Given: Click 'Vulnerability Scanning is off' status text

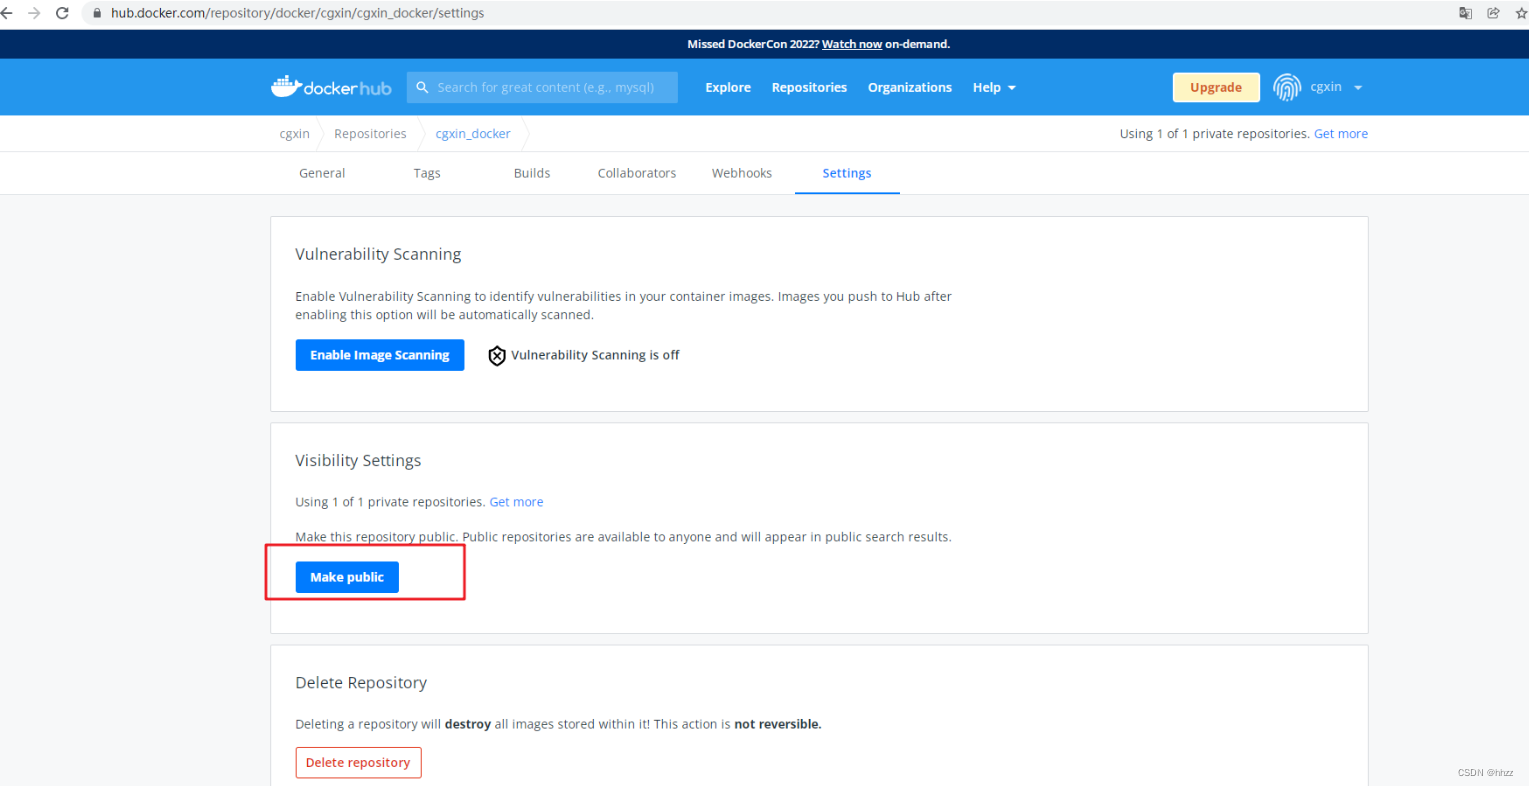Looking at the screenshot, I should pyautogui.click(x=595, y=355).
